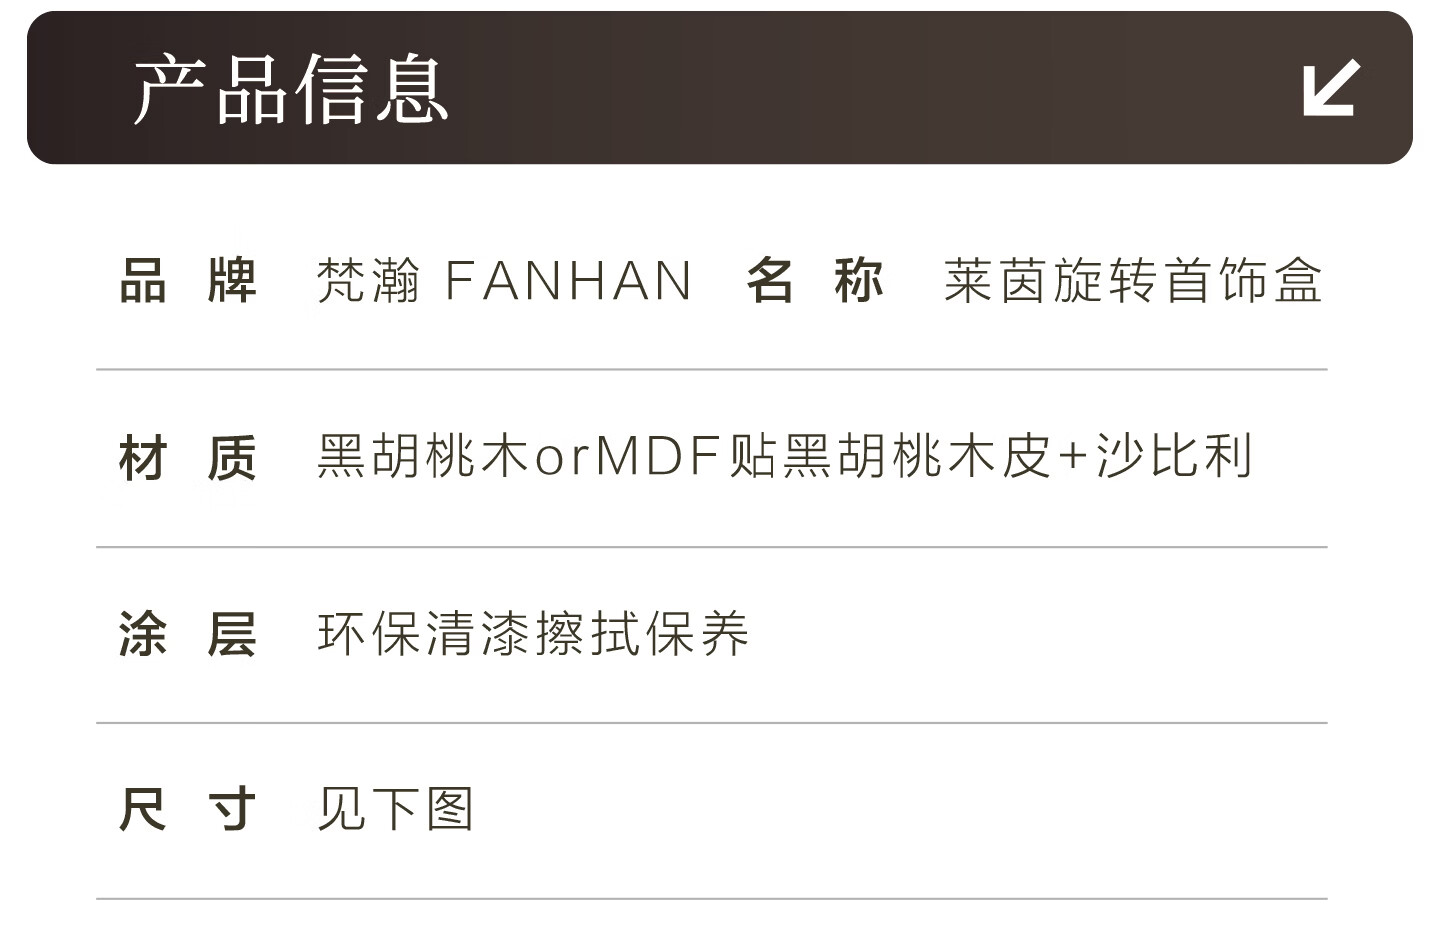The image size is (1440, 927).
Task: Click the 贴黑胡桃木皮 veneer text
Action: point(889,457)
